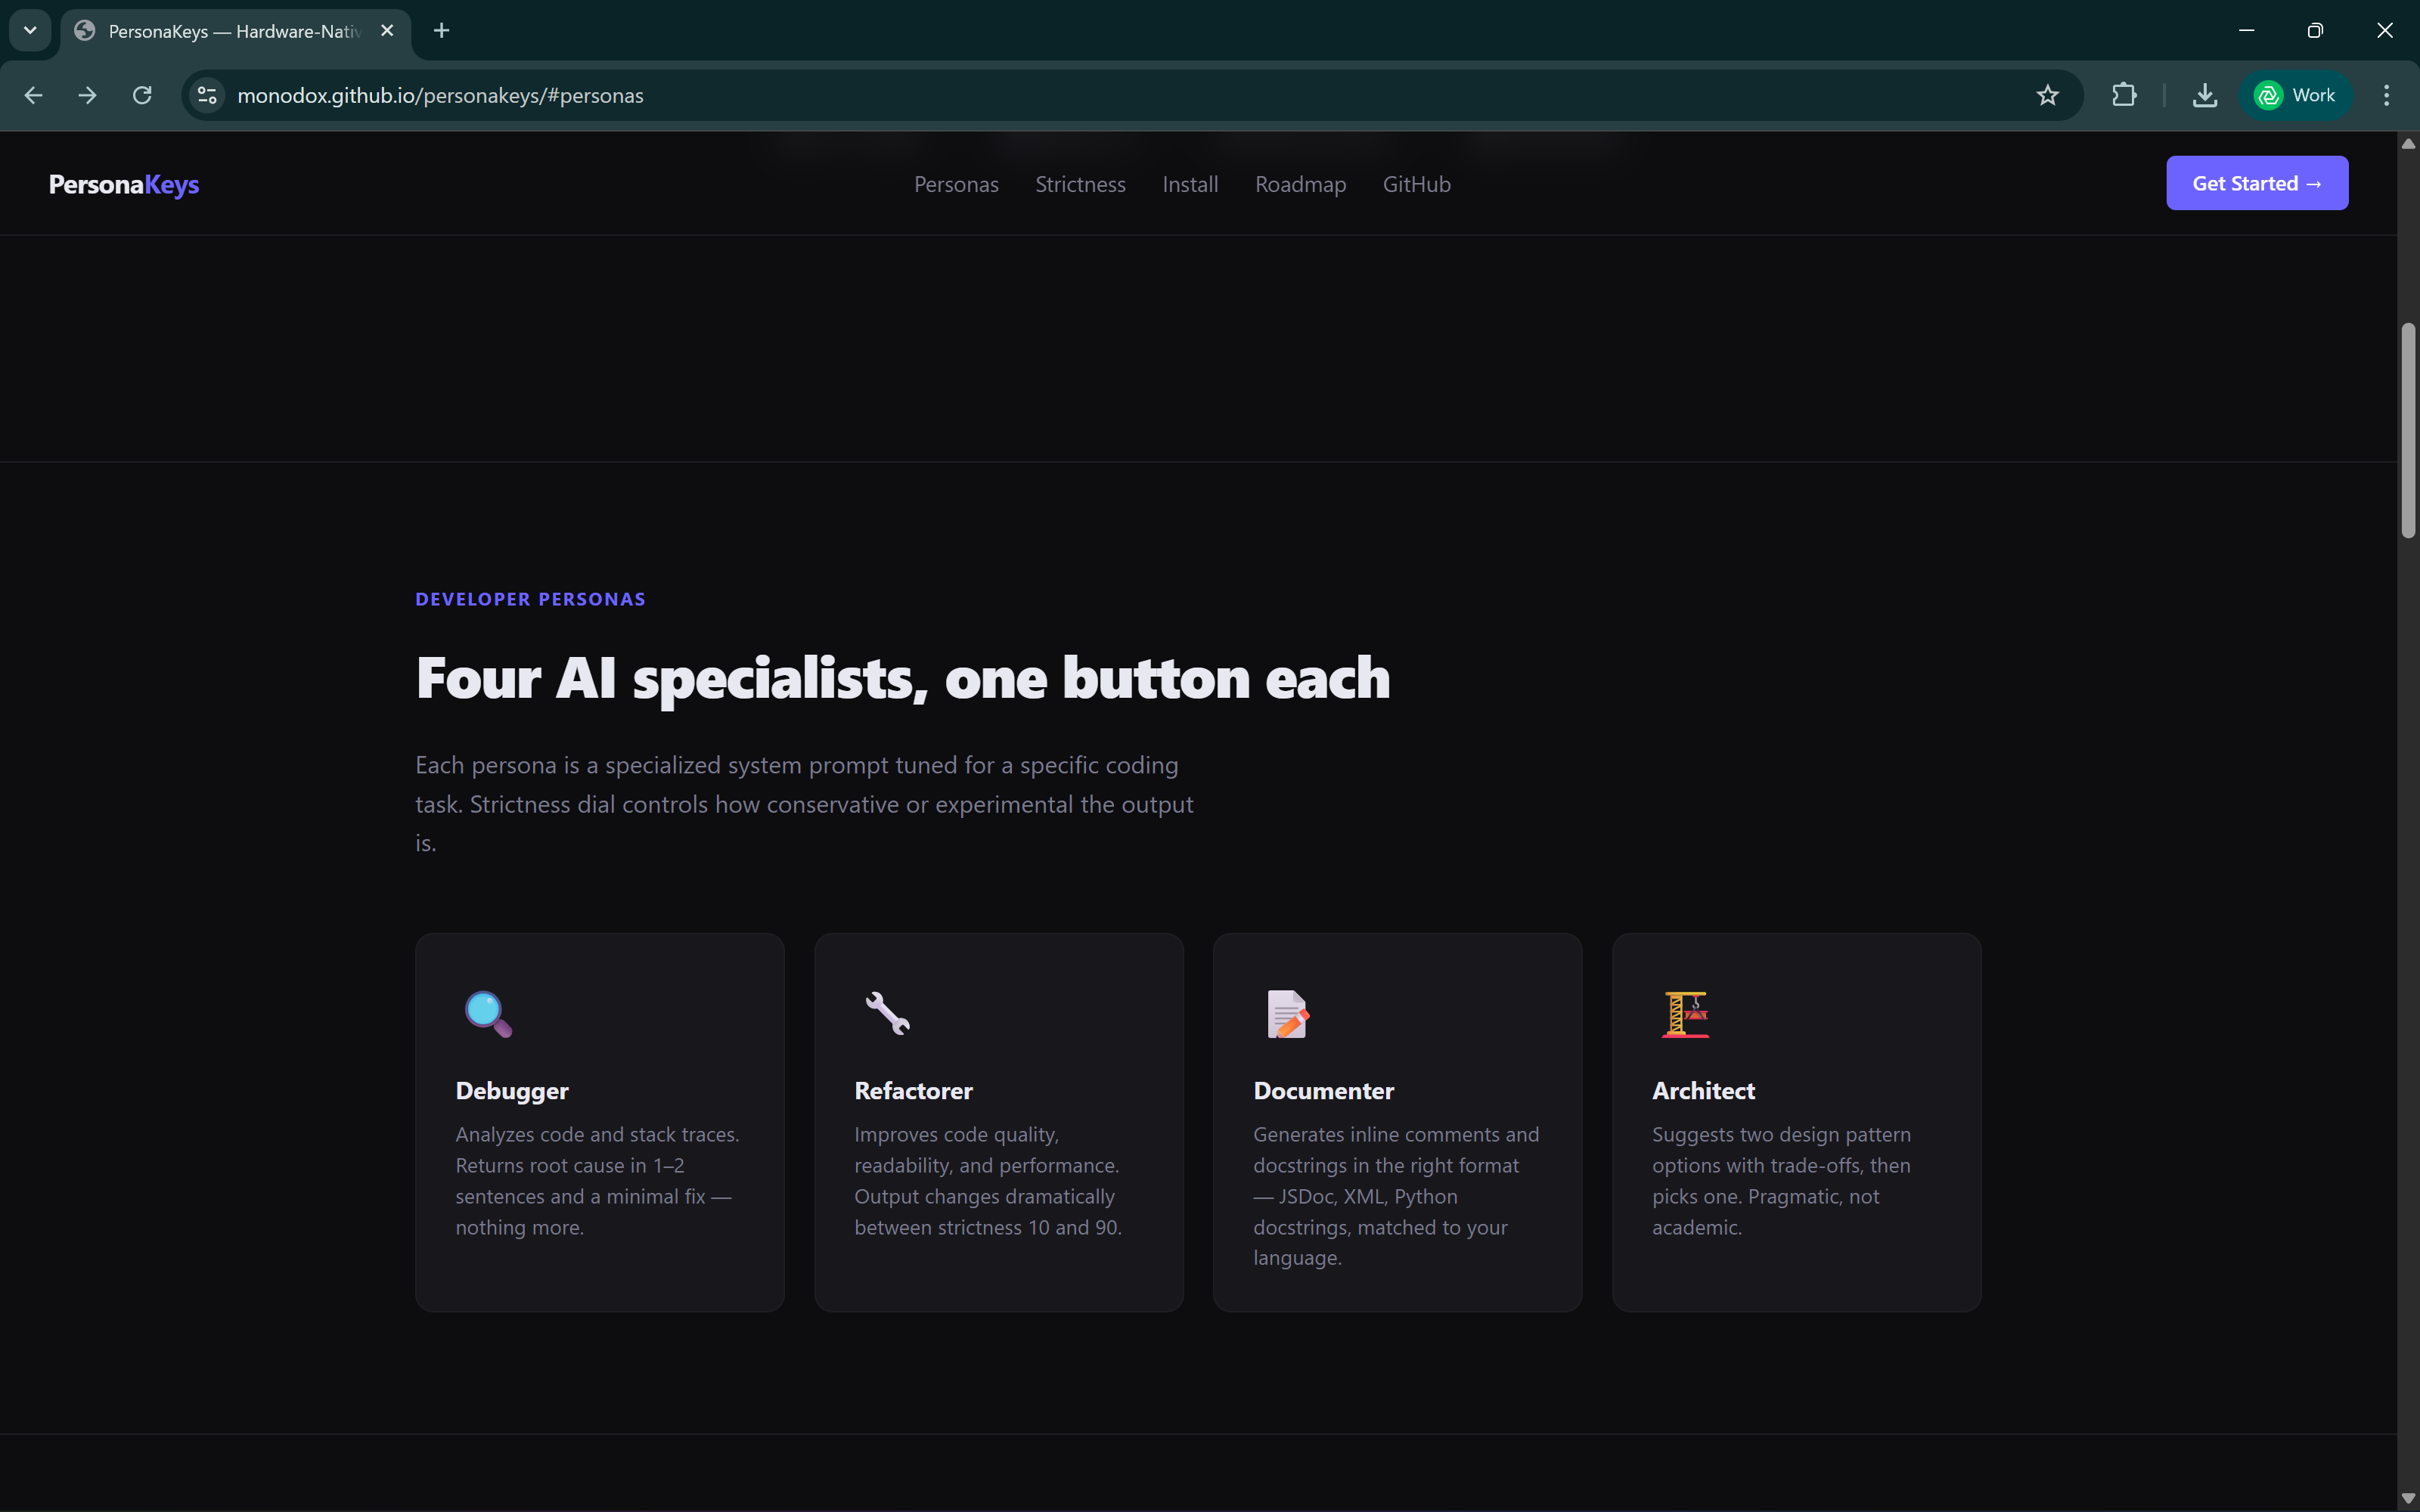The height and width of the screenshot is (1512, 2420).
Task: Open the tab search dropdown arrow
Action: click(30, 30)
